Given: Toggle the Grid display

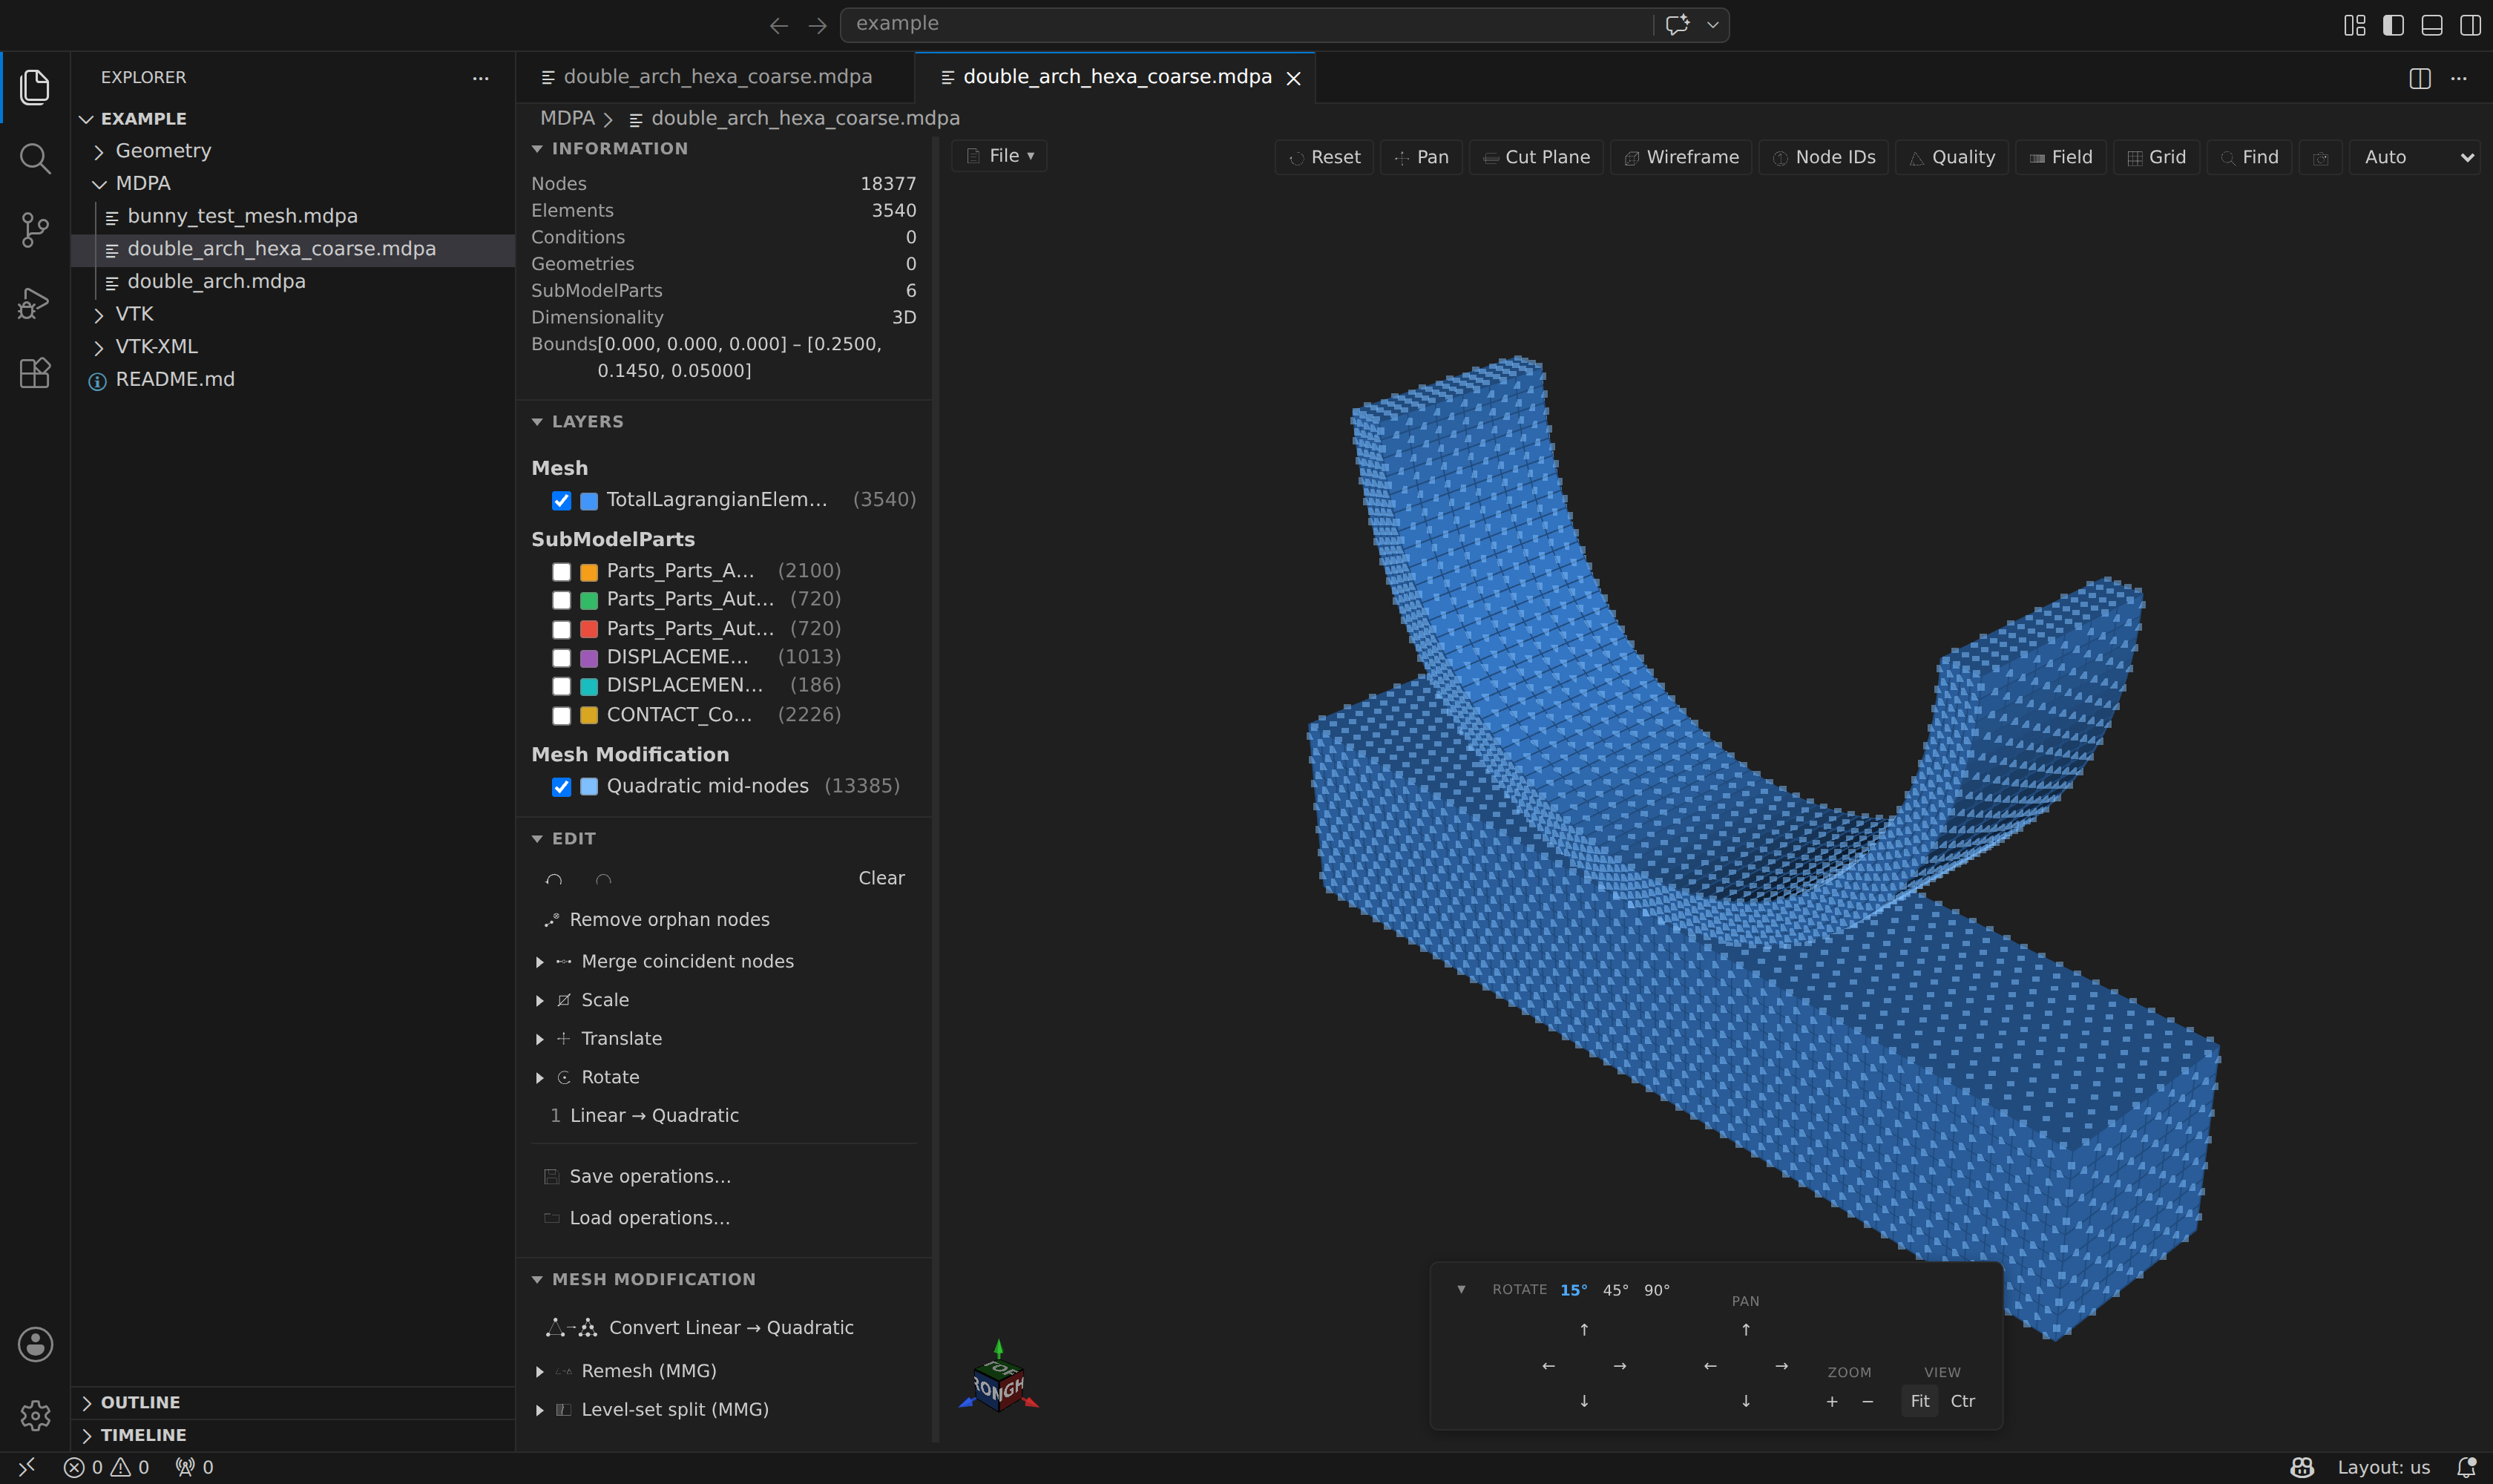Looking at the screenshot, I should click(x=2156, y=157).
